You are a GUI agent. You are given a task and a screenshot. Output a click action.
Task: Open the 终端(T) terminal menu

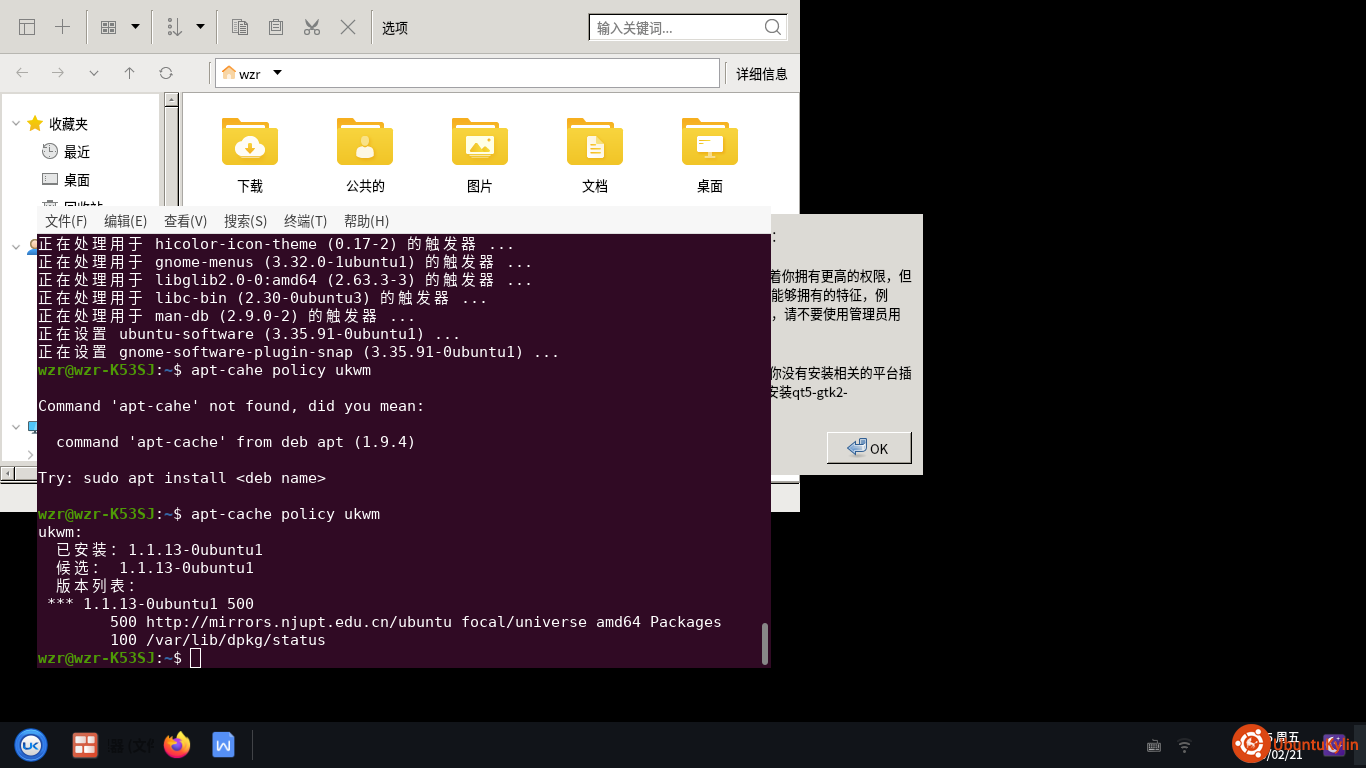(305, 221)
